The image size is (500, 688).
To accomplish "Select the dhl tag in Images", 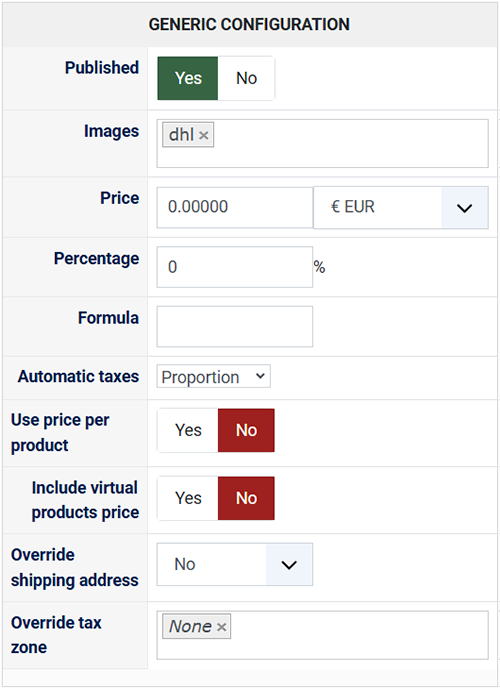I will click(181, 135).
